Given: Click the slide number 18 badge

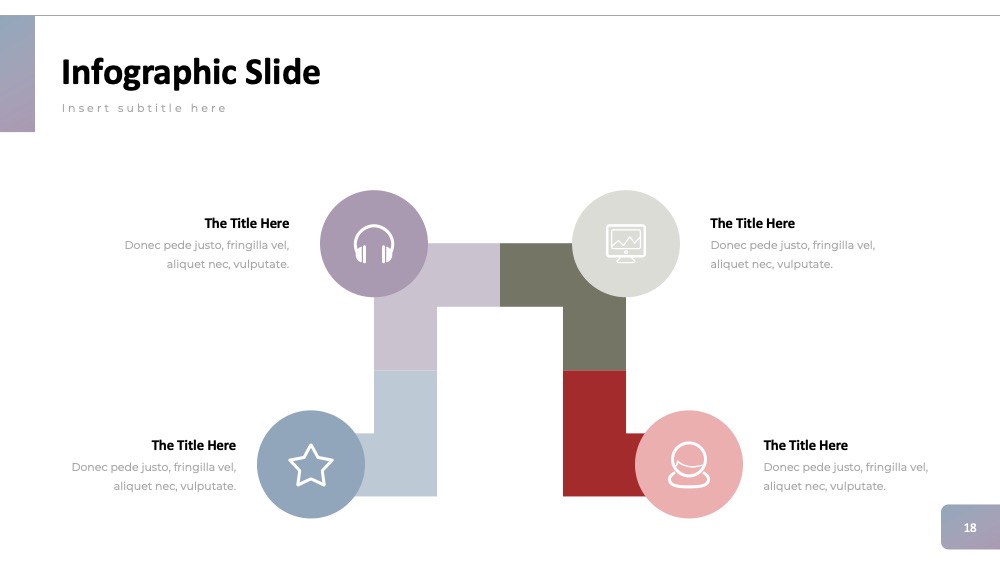Looking at the screenshot, I should [x=970, y=527].
